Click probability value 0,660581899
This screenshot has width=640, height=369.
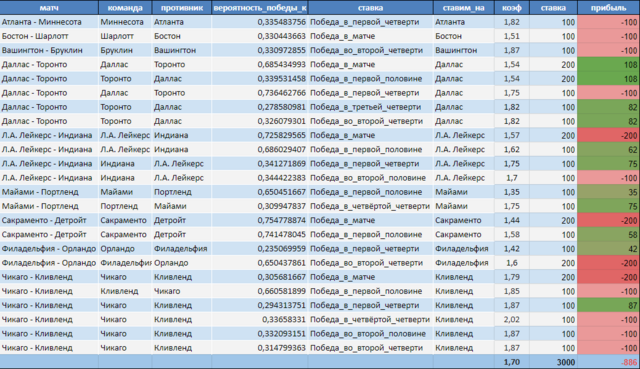tap(260, 291)
